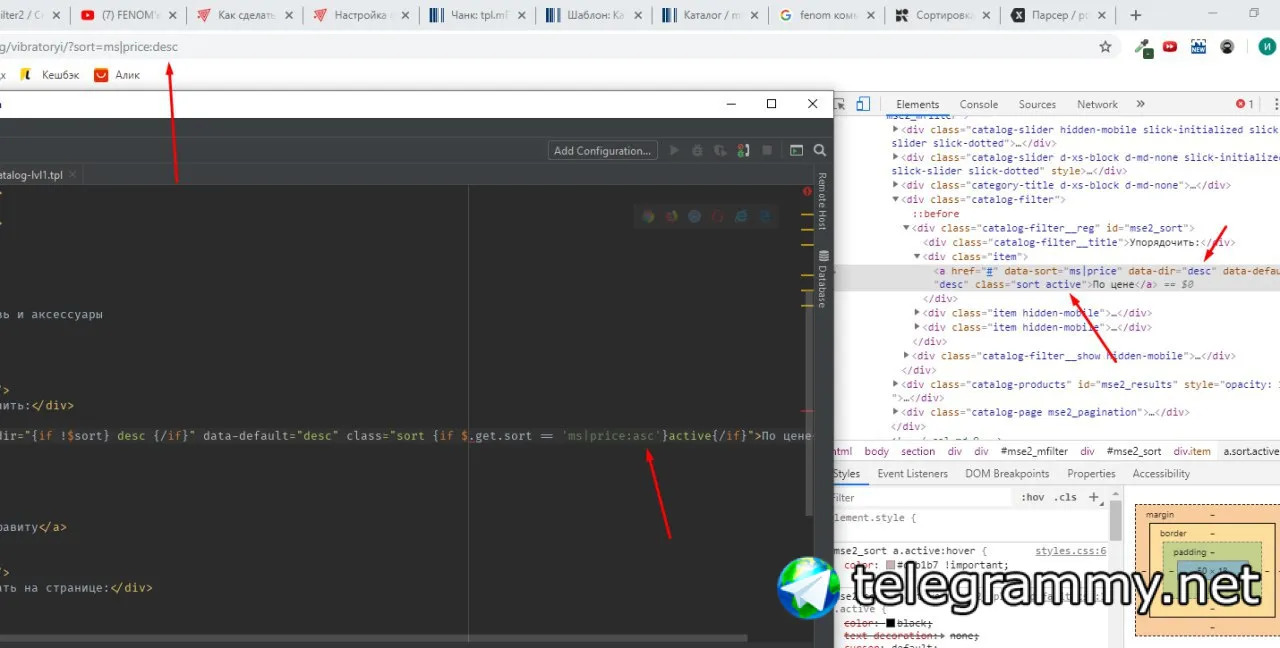The image size is (1280, 648).
Task: Open preview in Chrome browser icon in the editor
Action: [648, 215]
